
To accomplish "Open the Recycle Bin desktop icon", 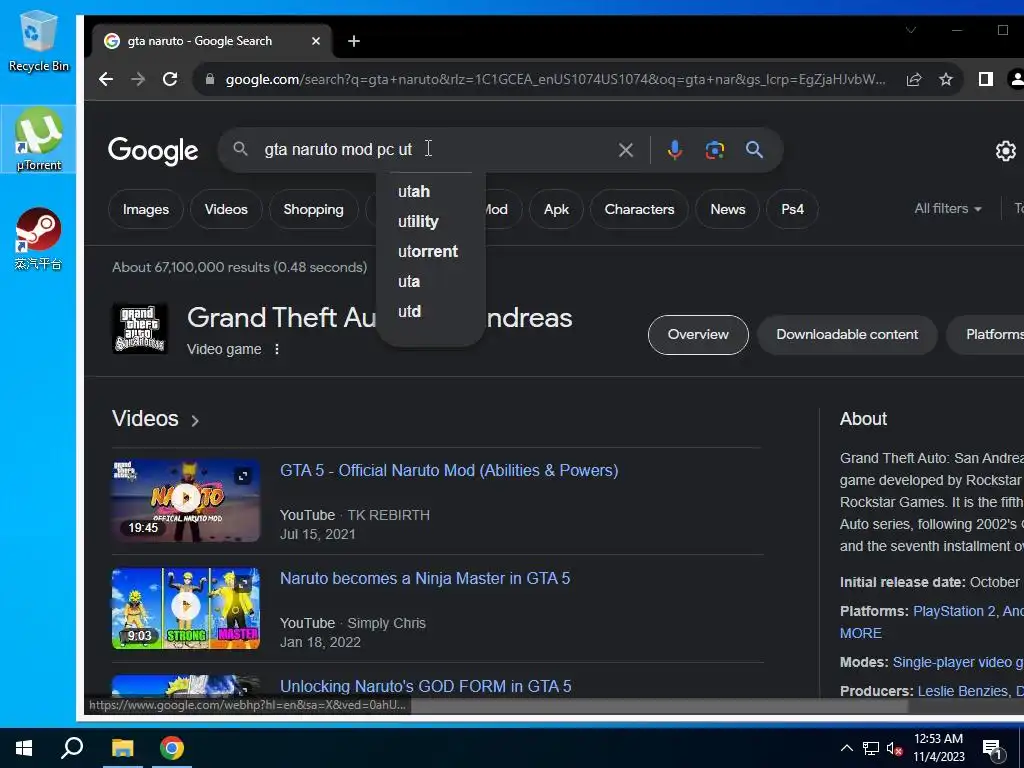I will point(39,41).
